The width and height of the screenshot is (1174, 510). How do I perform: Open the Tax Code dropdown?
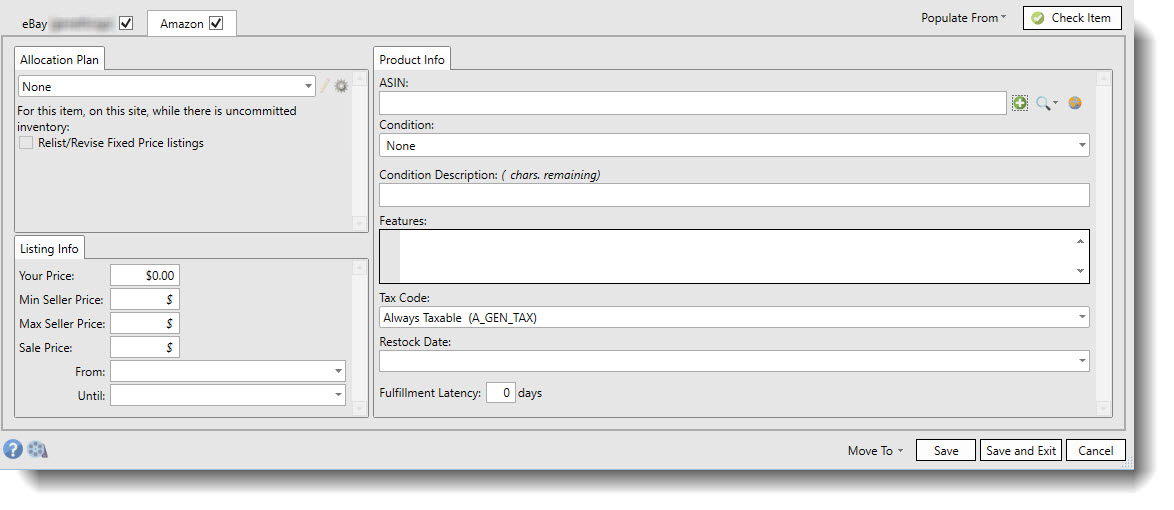point(1082,317)
